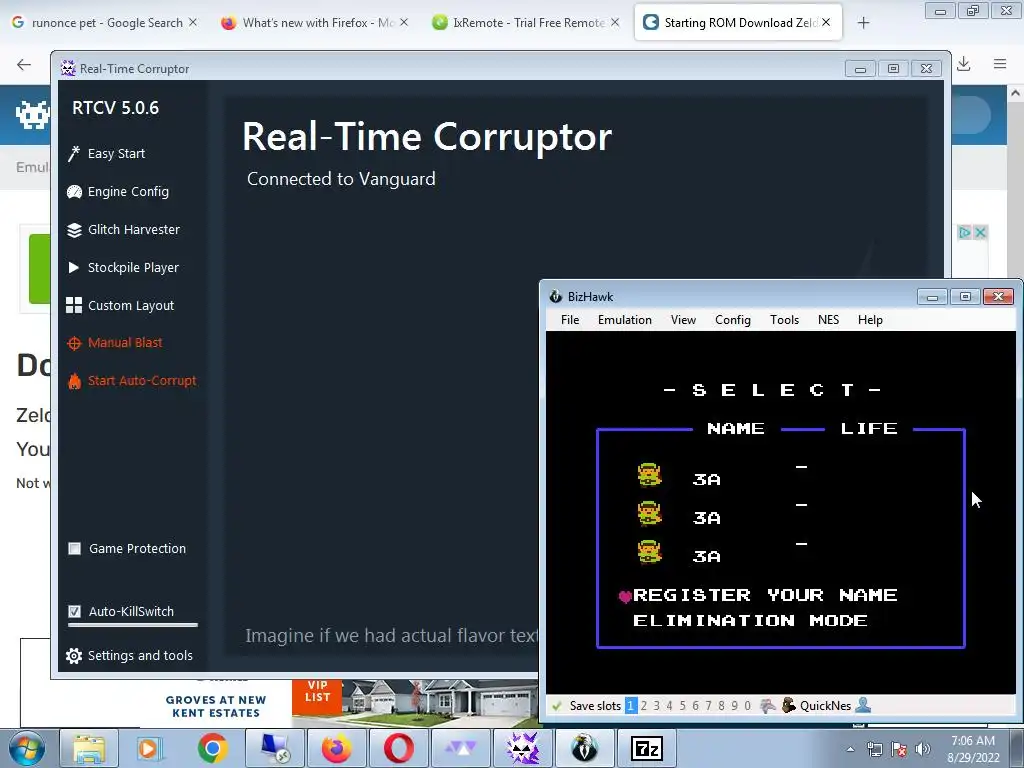Open the Windows Start menu
Viewport: 1024px width, 768px height.
click(27, 748)
